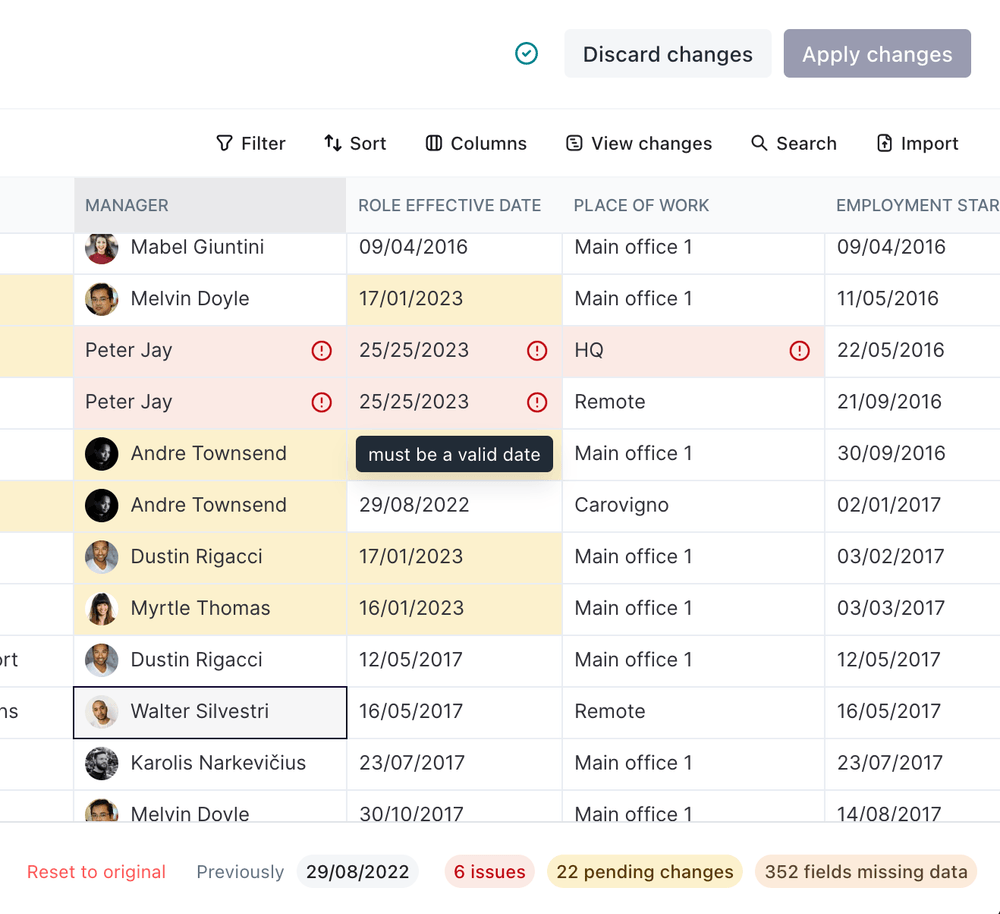
Task: Open the 6 issues badge
Action: coord(489,871)
